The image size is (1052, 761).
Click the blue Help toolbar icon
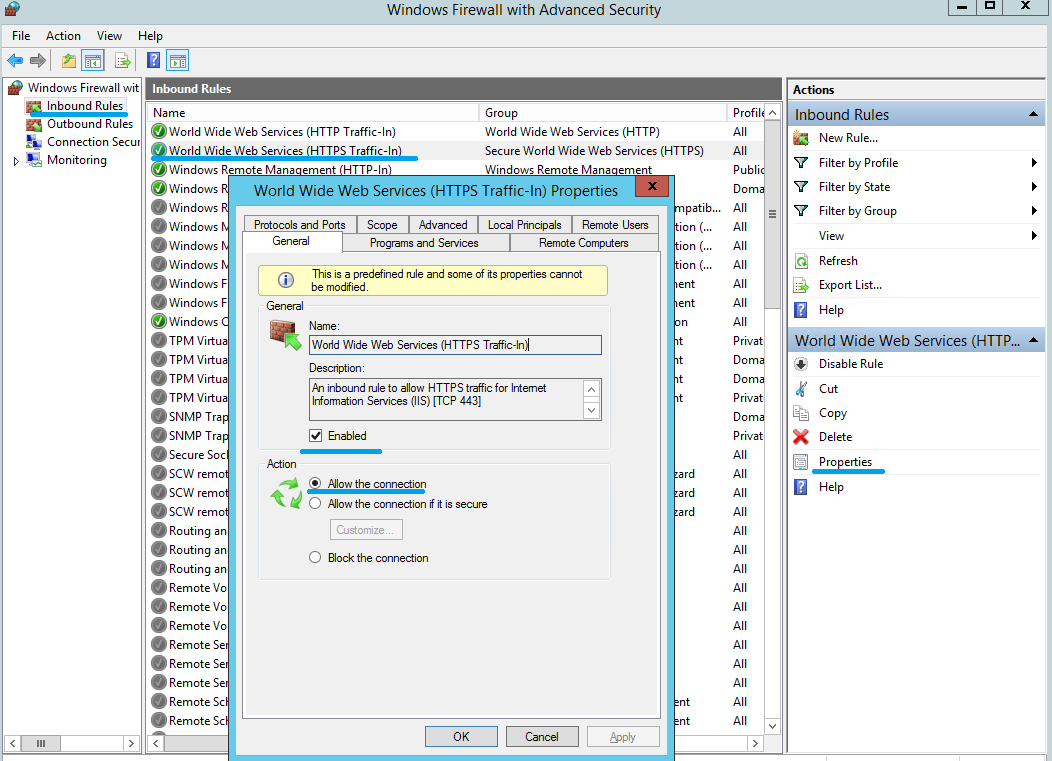[x=153, y=60]
